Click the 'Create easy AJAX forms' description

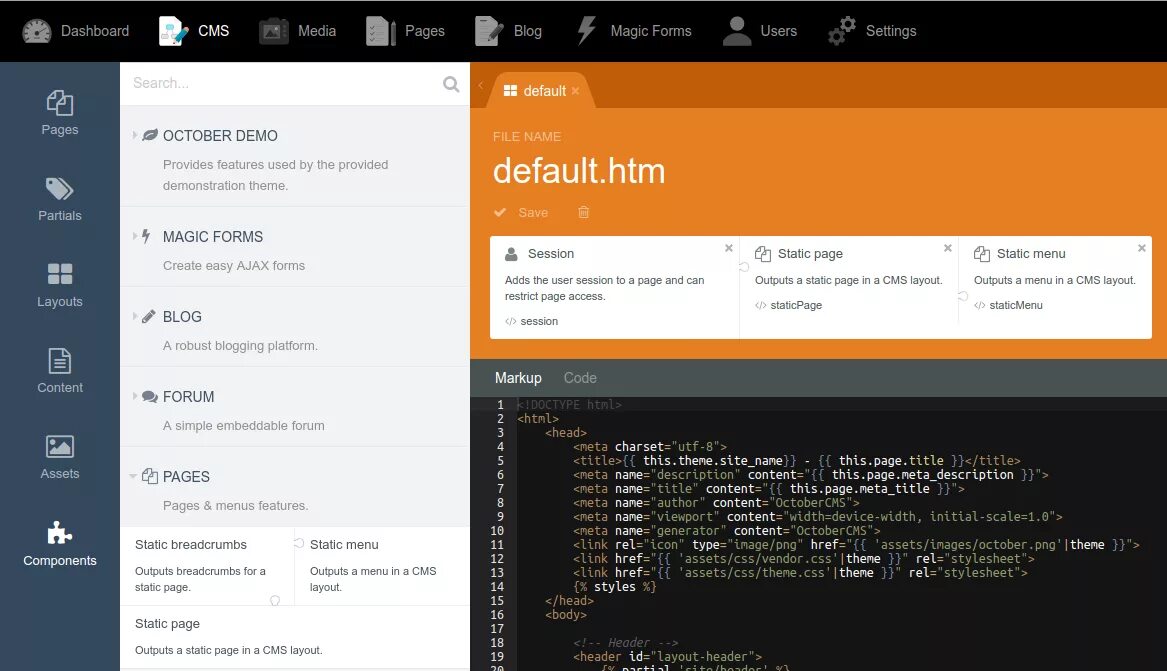(234, 266)
